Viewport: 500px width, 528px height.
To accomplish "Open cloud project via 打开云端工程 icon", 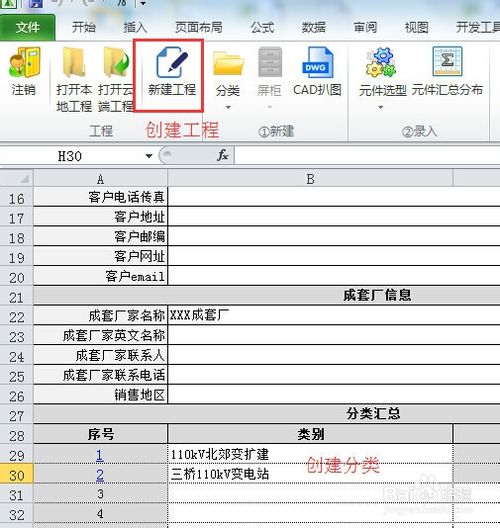I will coord(116,62).
